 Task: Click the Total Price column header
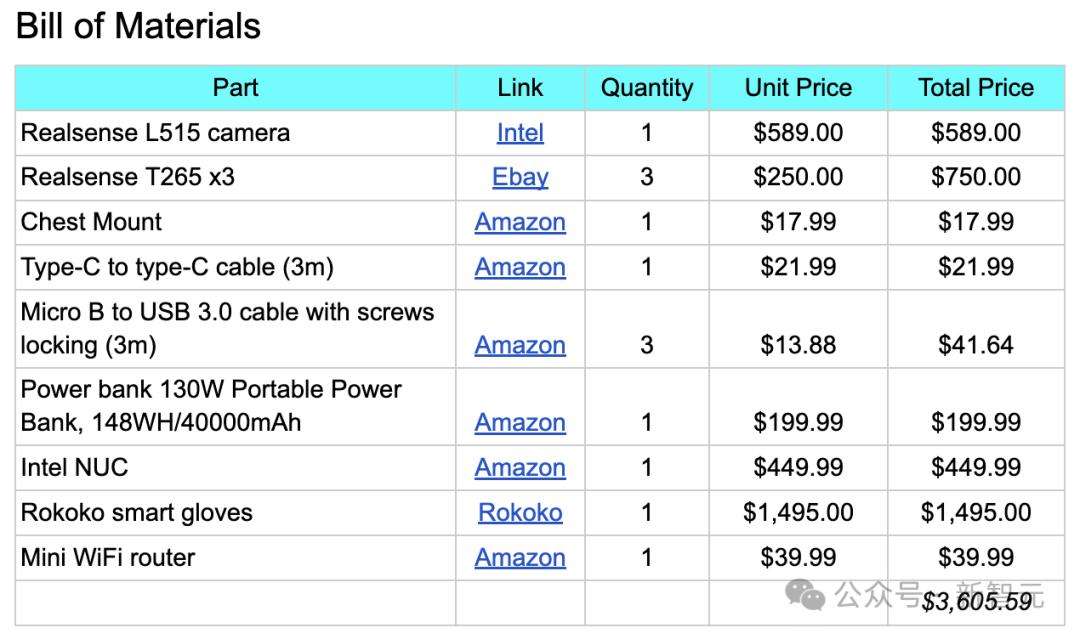[x=976, y=88]
